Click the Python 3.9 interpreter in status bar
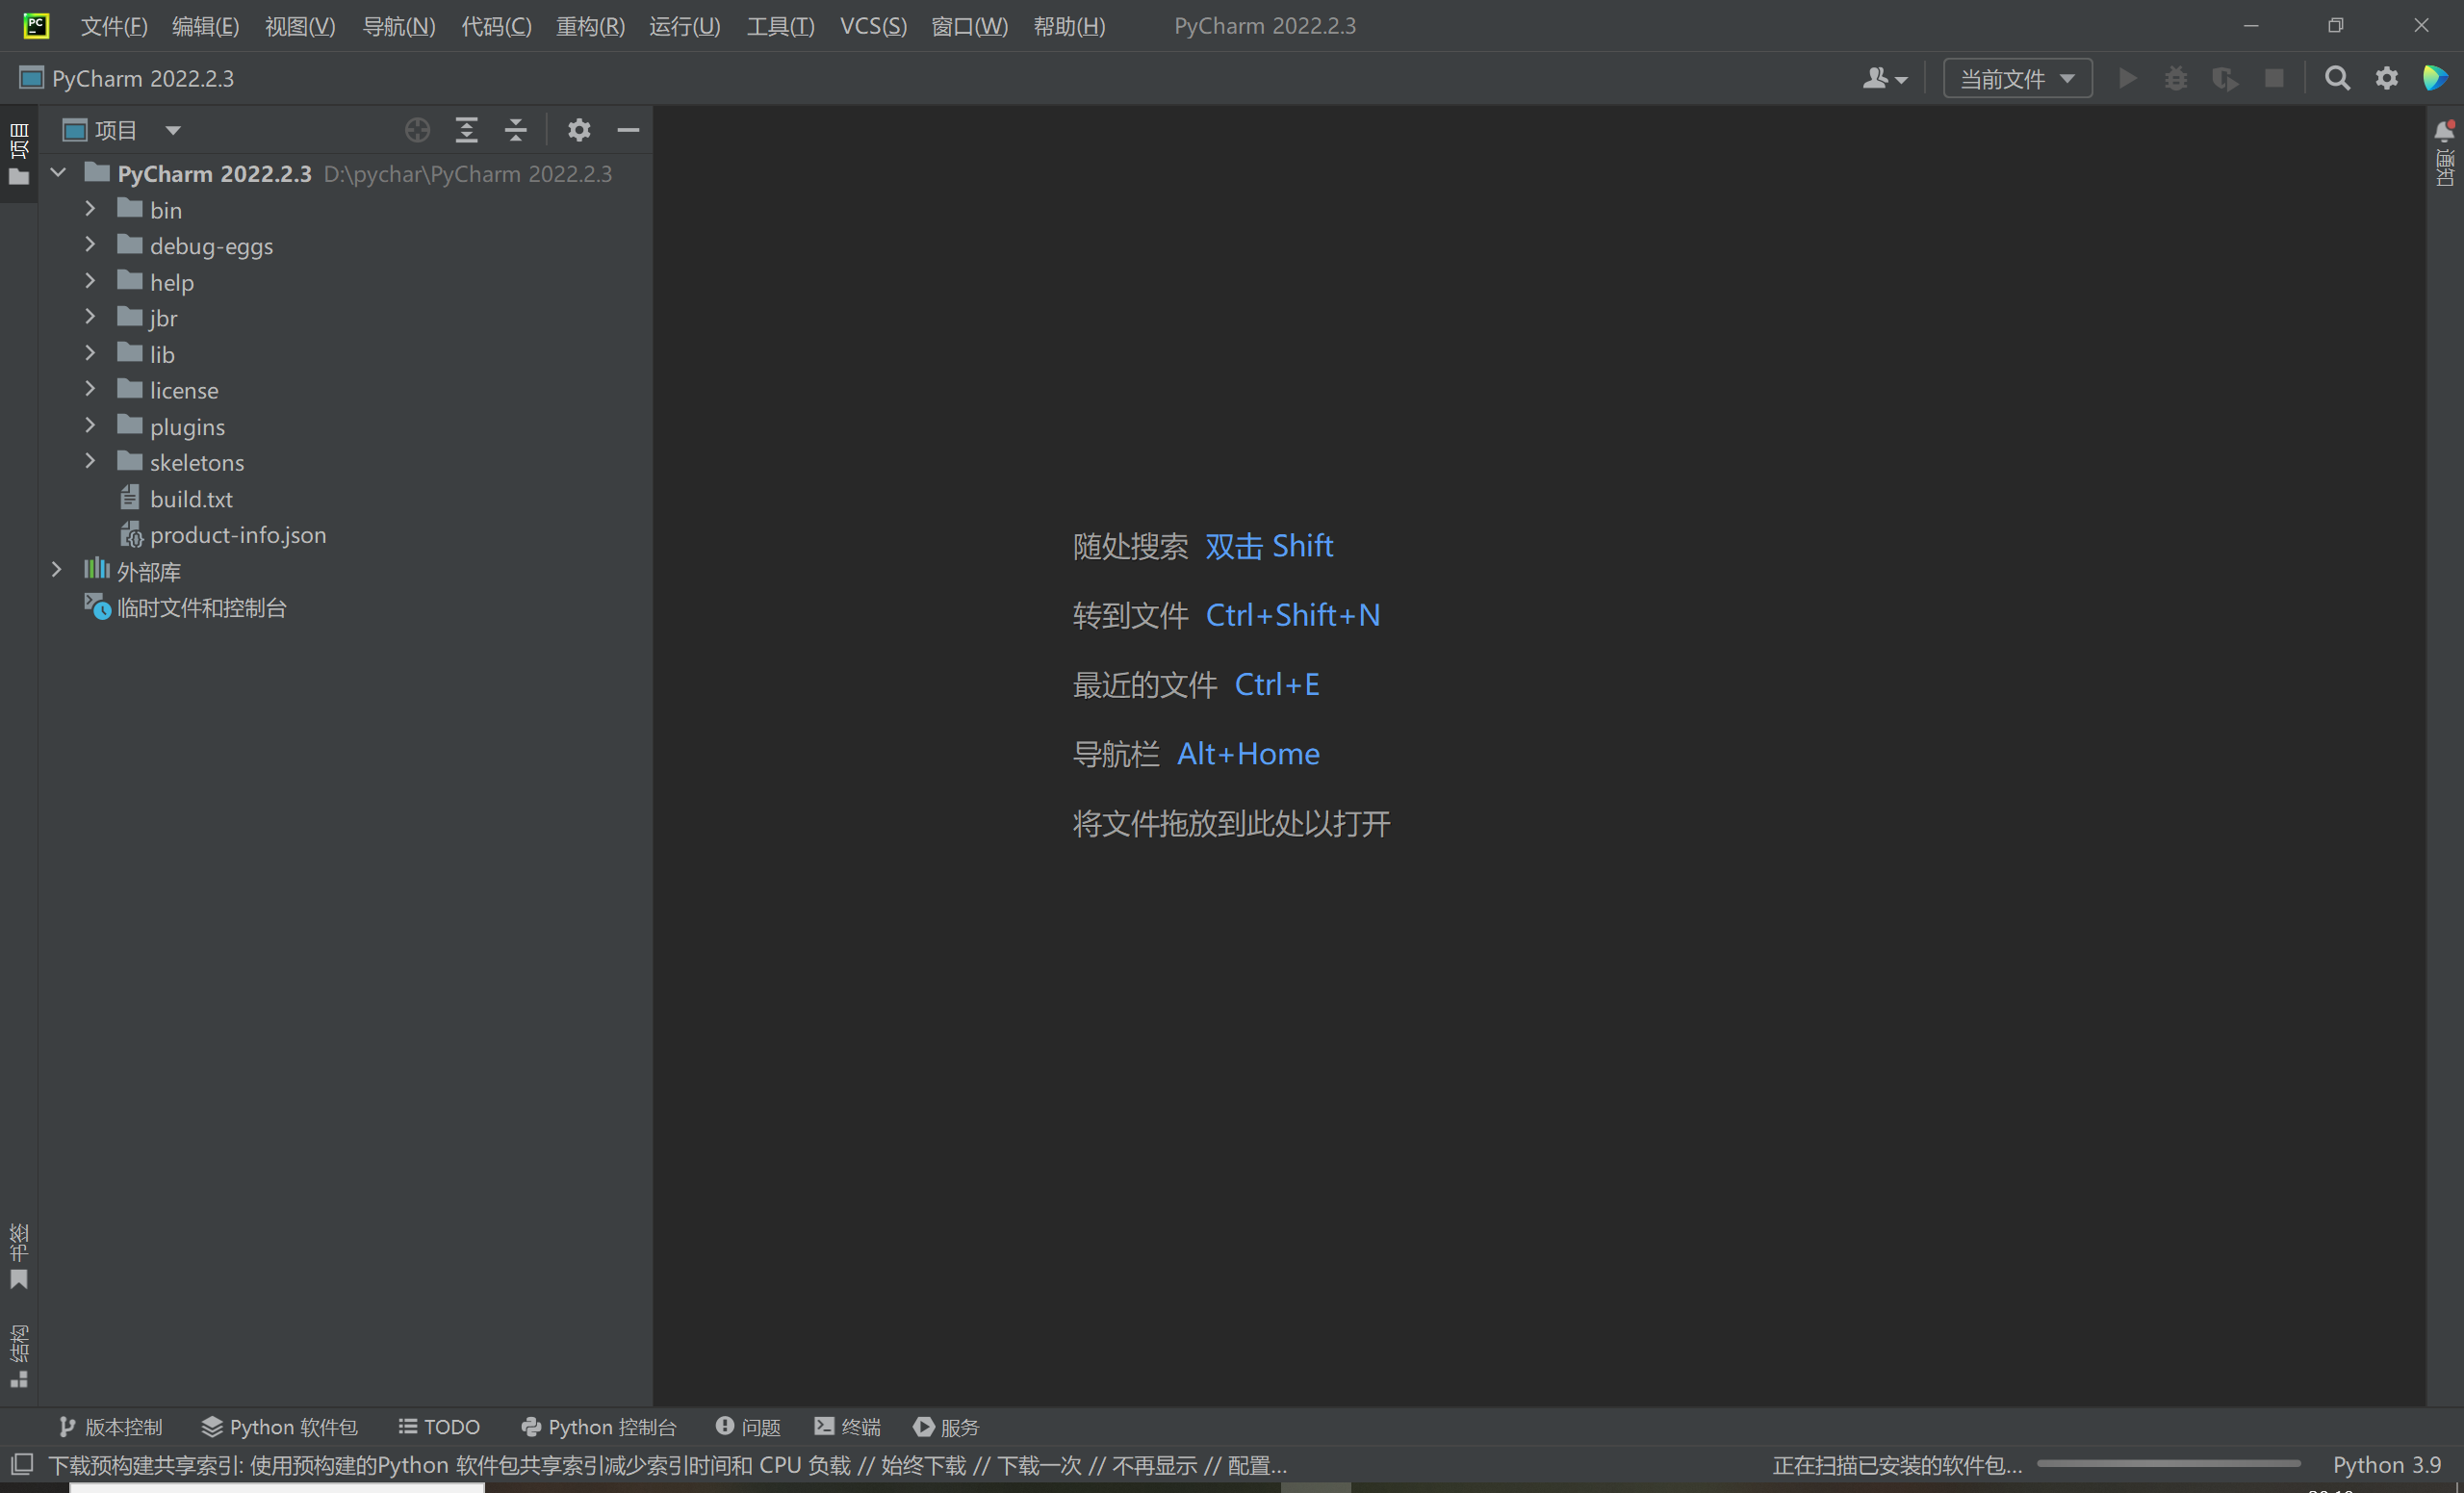The width and height of the screenshot is (2464, 1493). click(x=2387, y=1465)
